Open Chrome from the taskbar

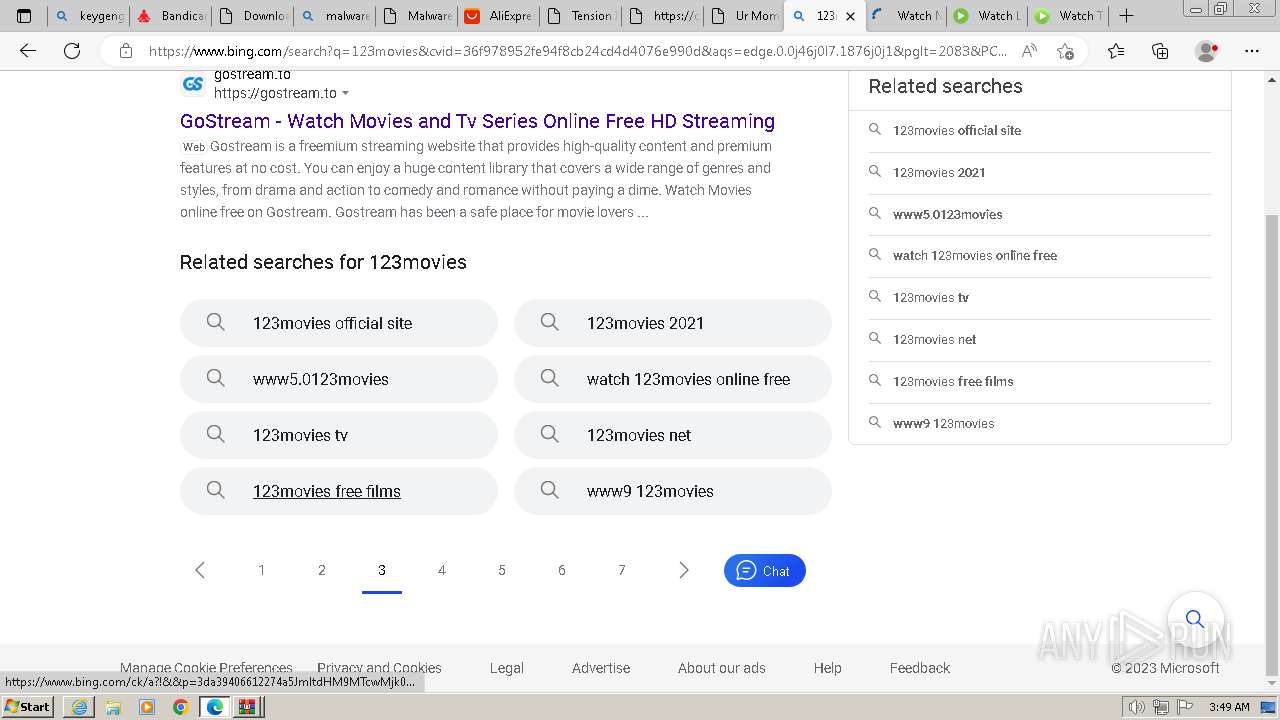tap(180, 707)
